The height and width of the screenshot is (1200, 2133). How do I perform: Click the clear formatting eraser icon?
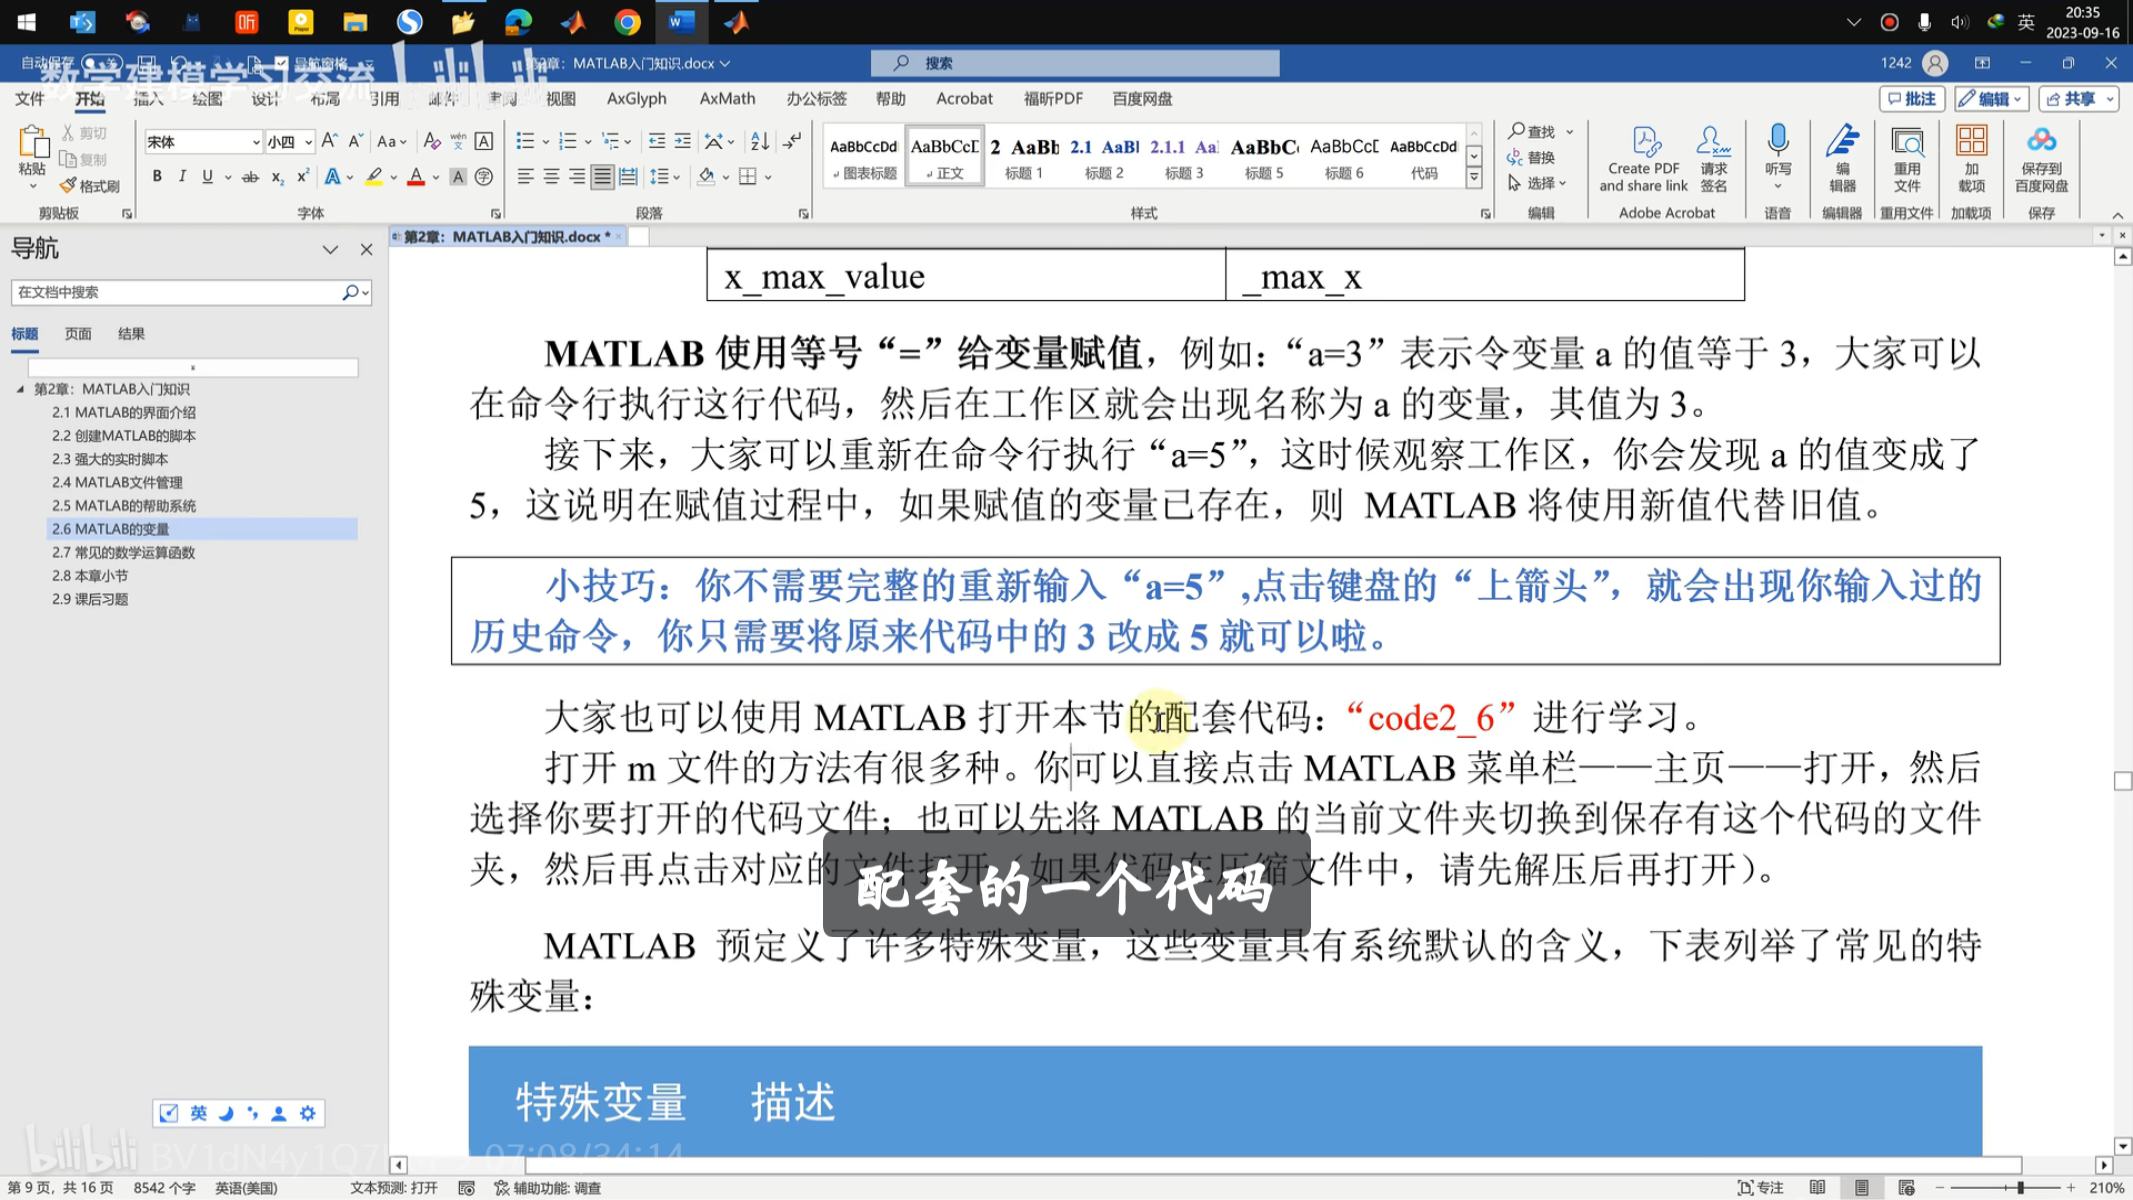click(x=431, y=142)
